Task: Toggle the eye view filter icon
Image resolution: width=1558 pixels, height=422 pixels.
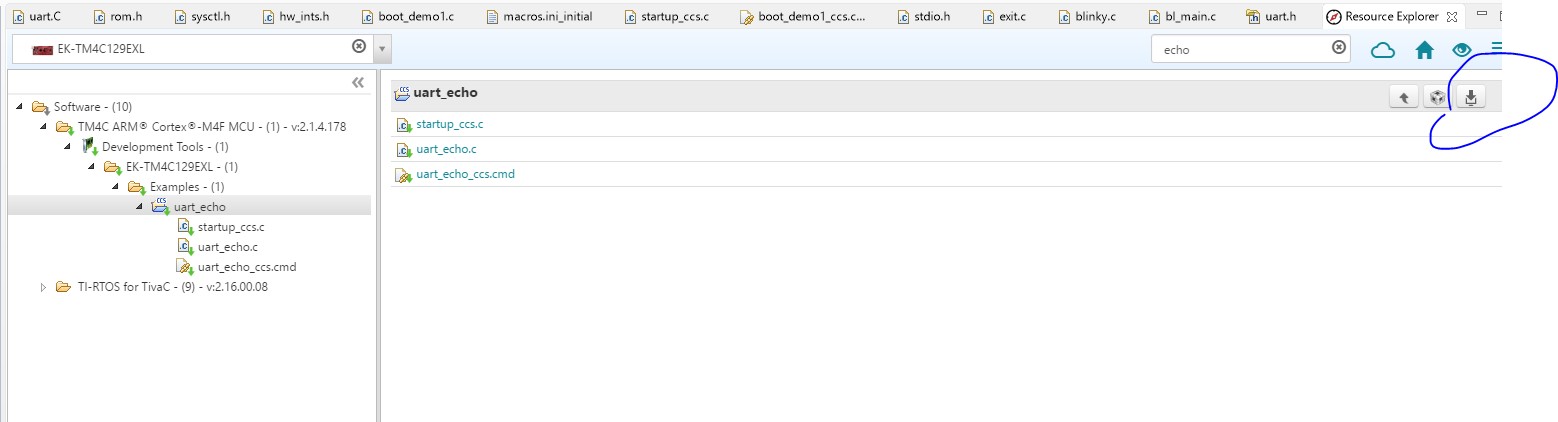Action: (x=1462, y=49)
